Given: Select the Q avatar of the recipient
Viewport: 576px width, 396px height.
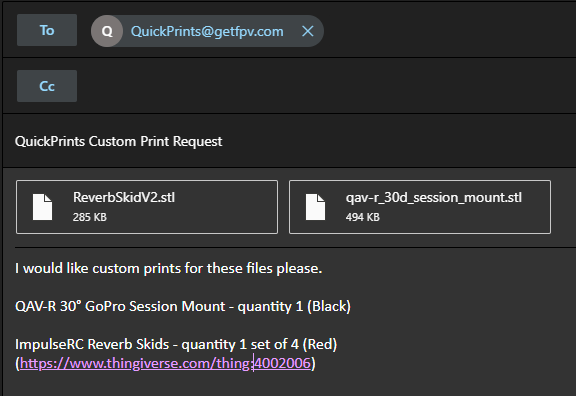Looking at the screenshot, I should pyautogui.click(x=107, y=31).
